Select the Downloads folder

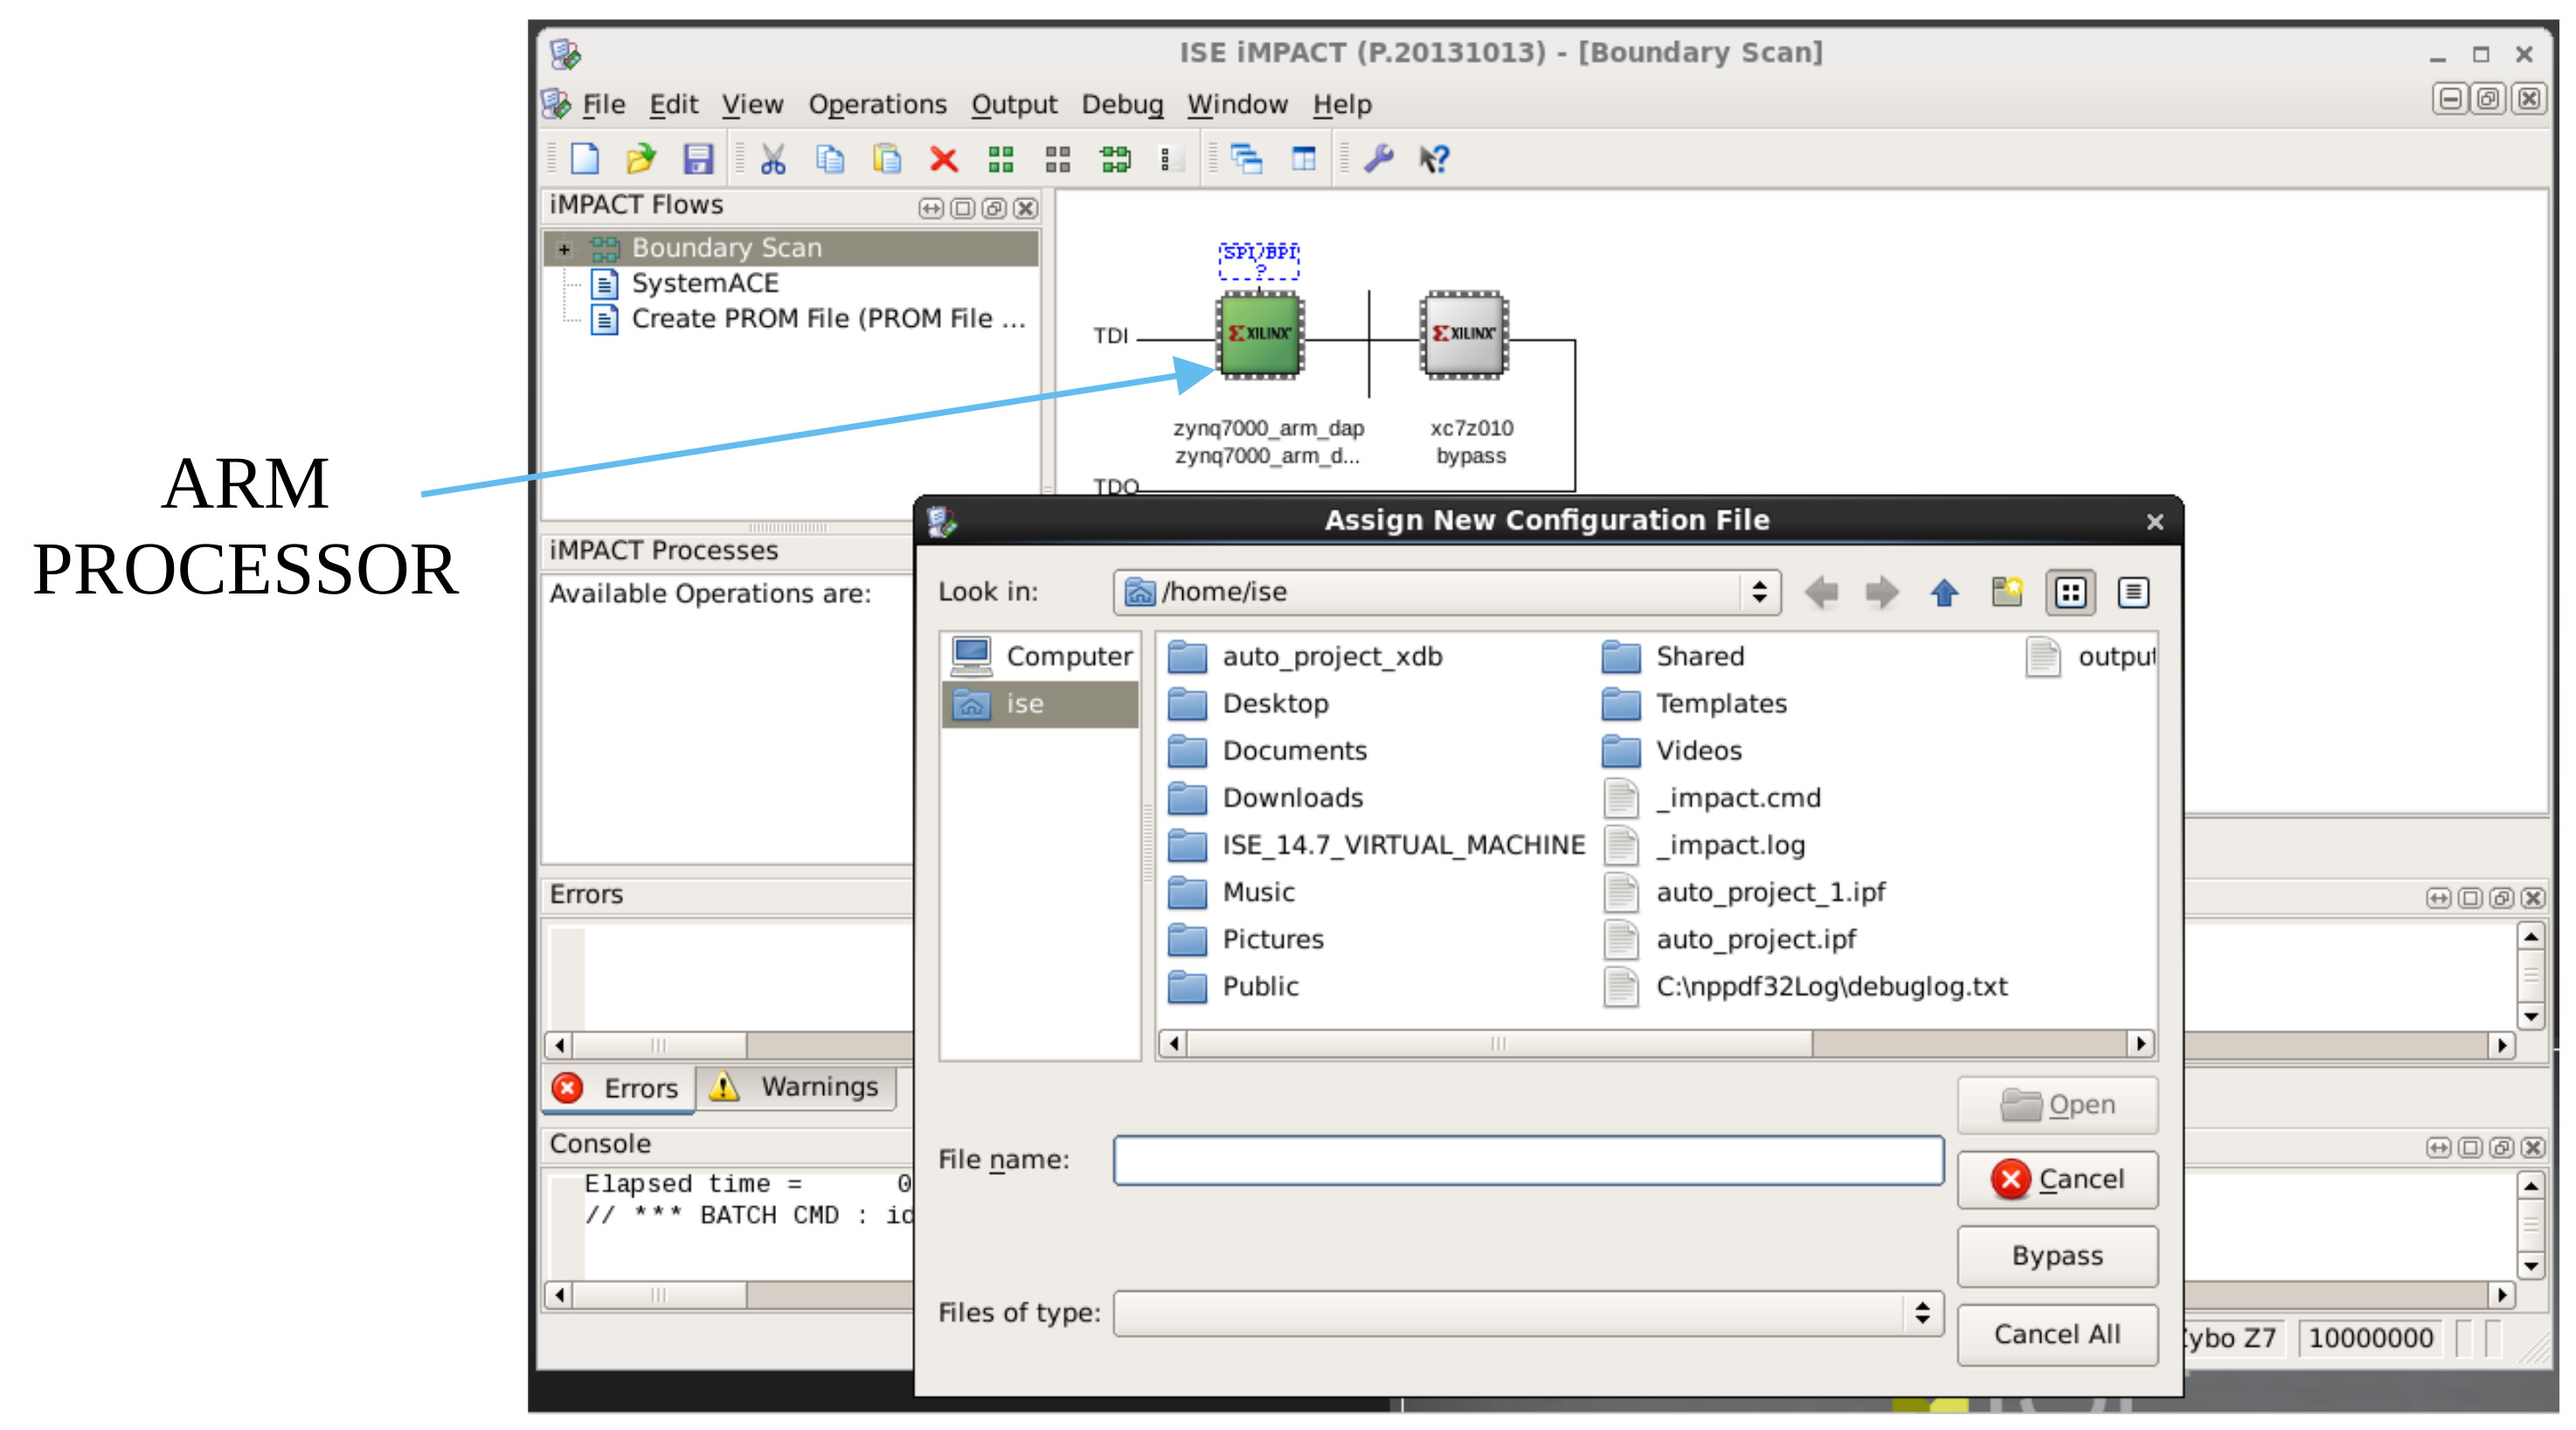[1266, 798]
